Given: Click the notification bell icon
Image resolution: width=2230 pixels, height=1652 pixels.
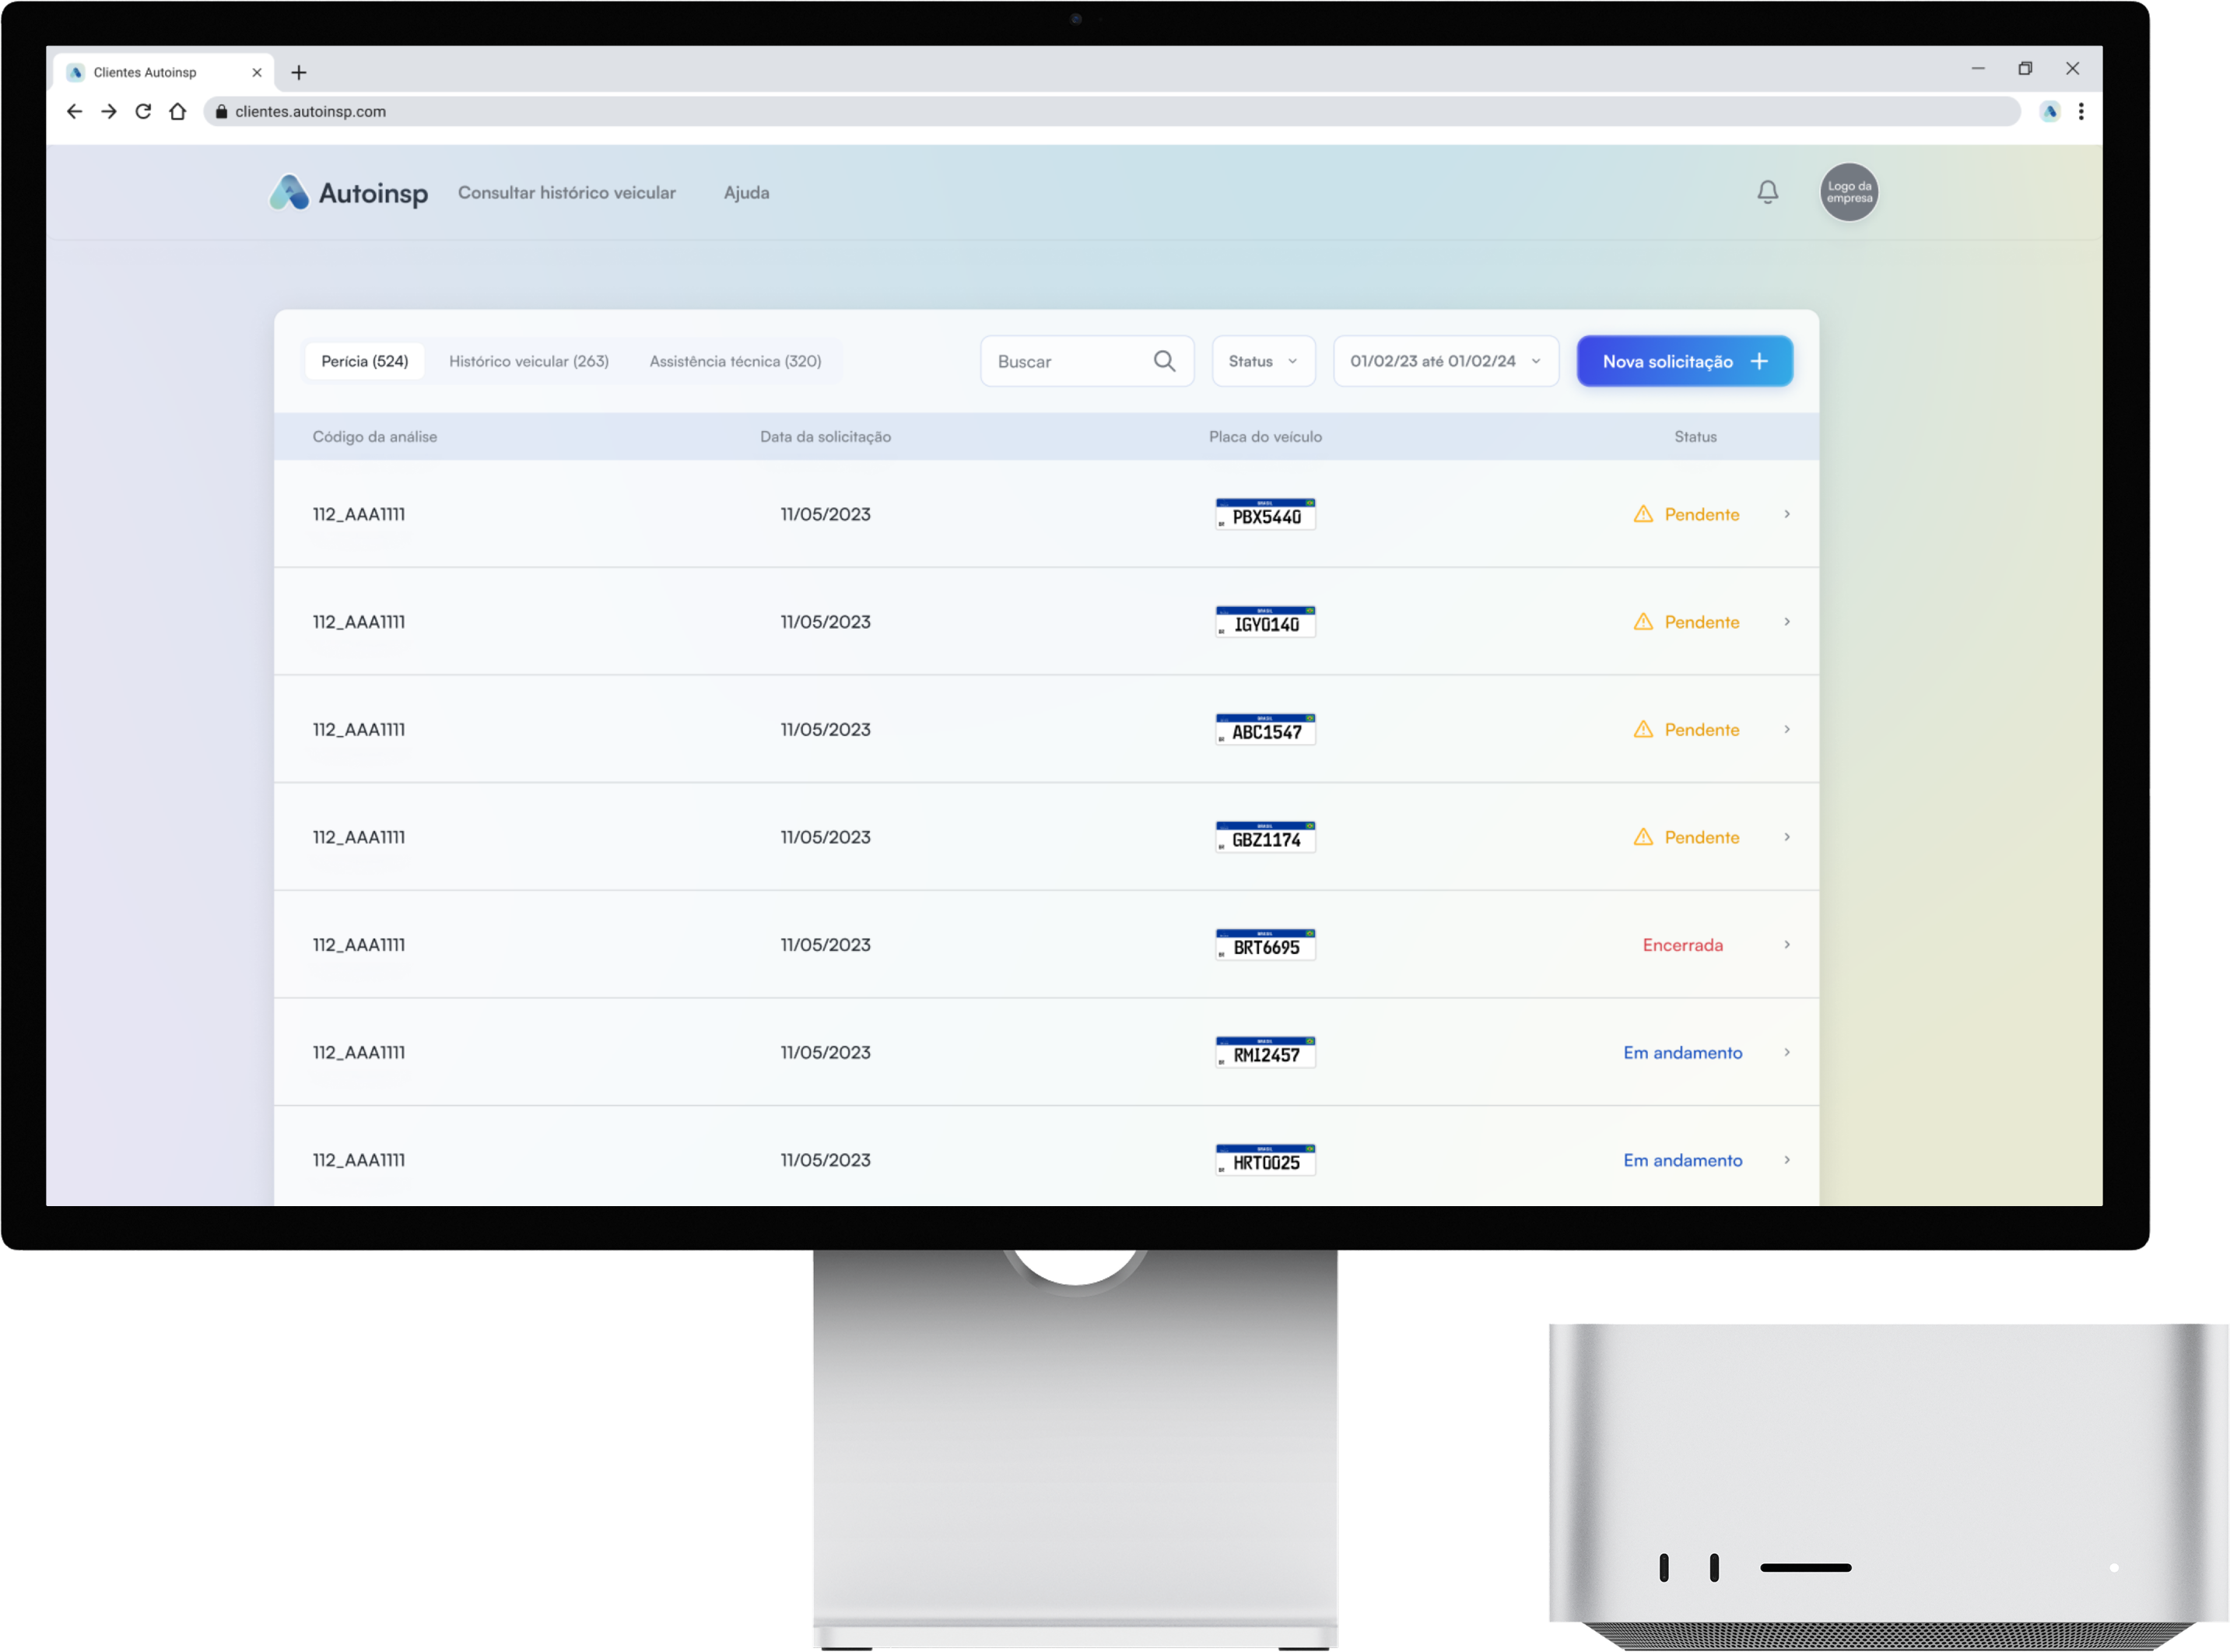Looking at the screenshot, I should (x=1768, y=192).
